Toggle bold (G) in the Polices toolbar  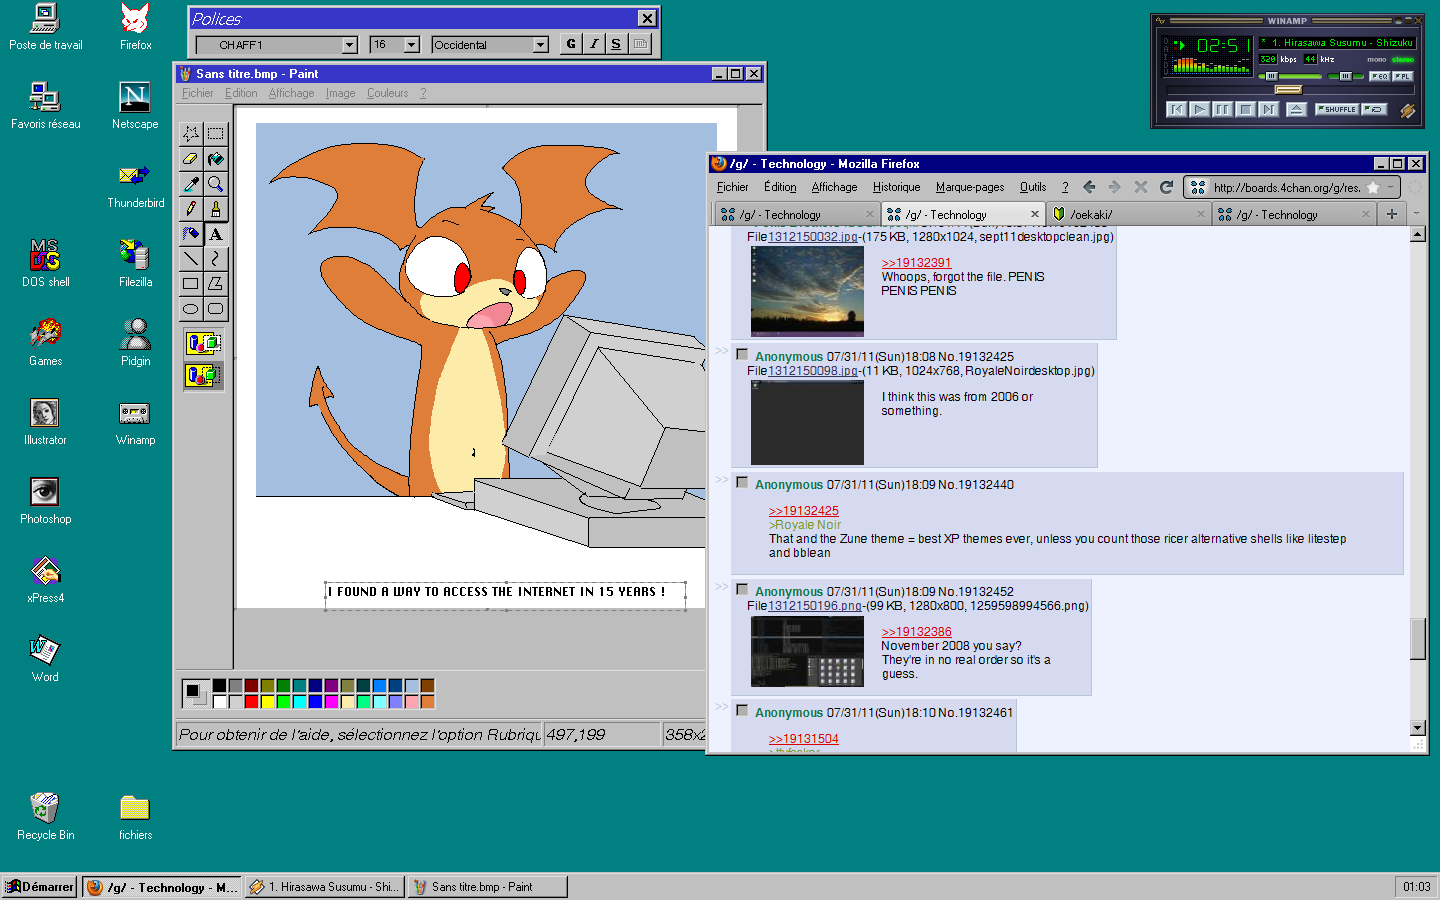[x=571, y=44]
